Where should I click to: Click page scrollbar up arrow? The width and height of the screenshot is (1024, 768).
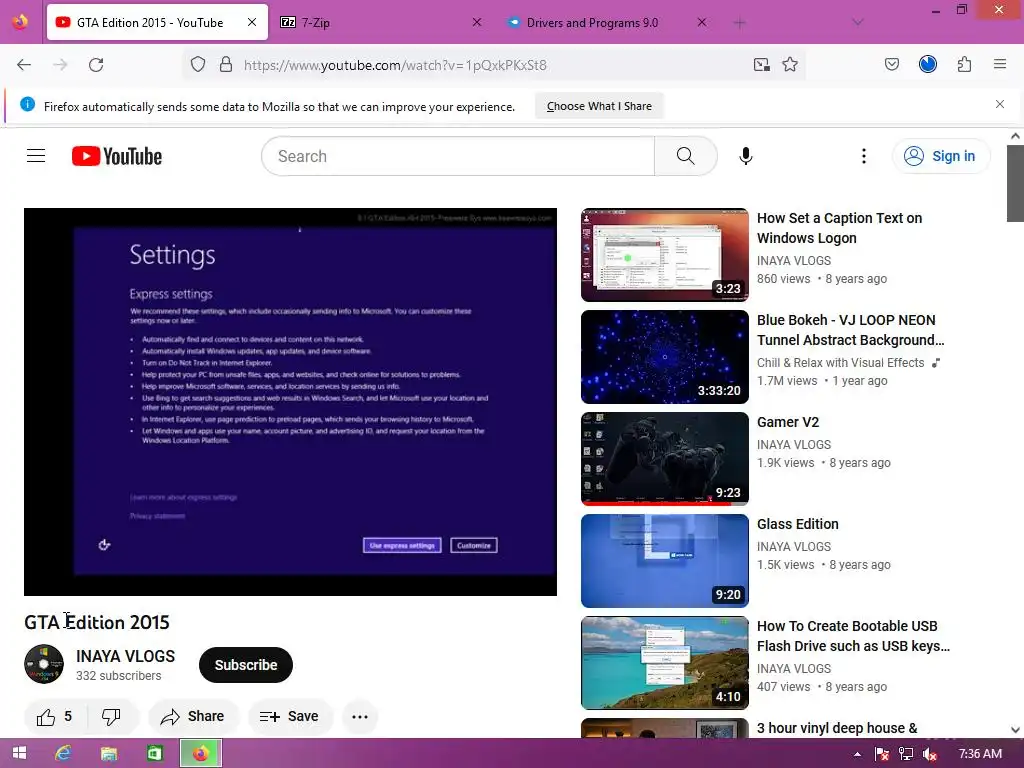click(x=1015, y=136)
